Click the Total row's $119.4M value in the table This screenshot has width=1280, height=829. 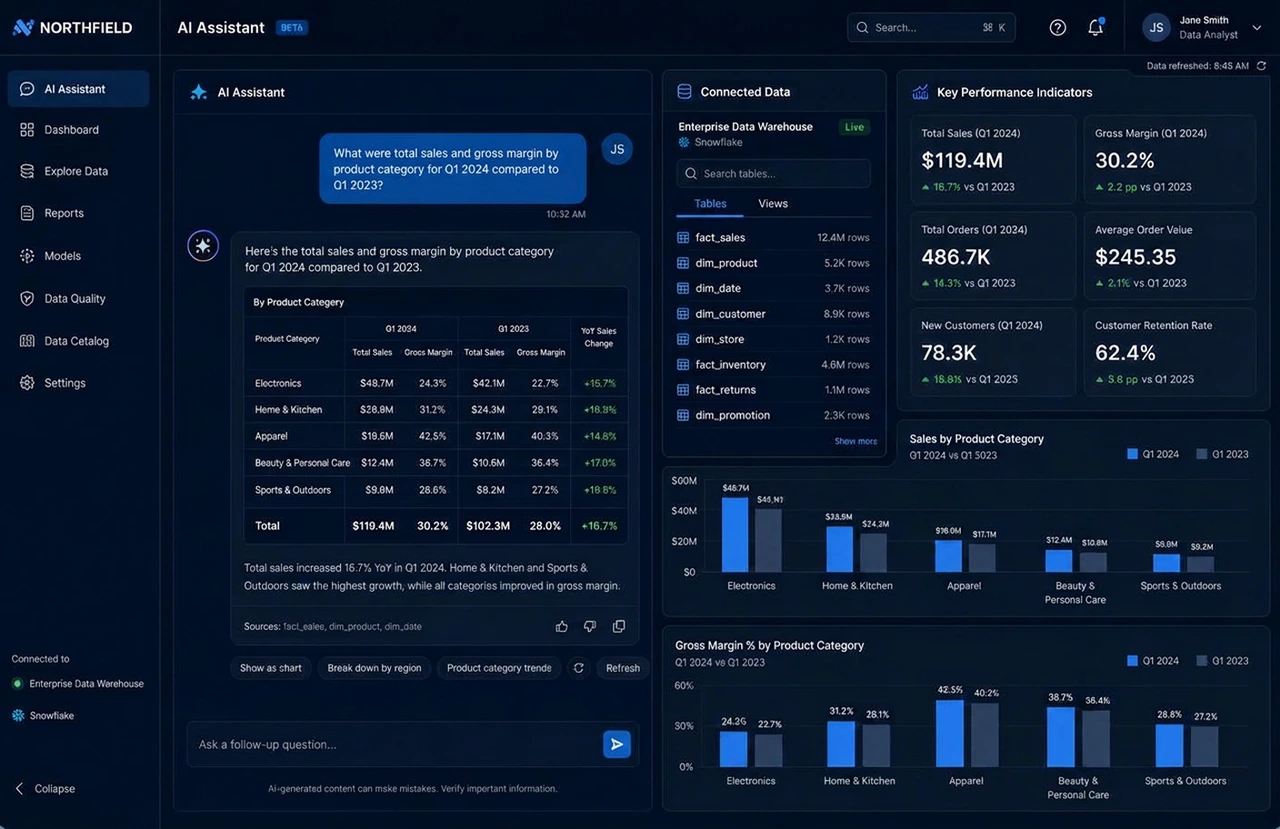373,526
